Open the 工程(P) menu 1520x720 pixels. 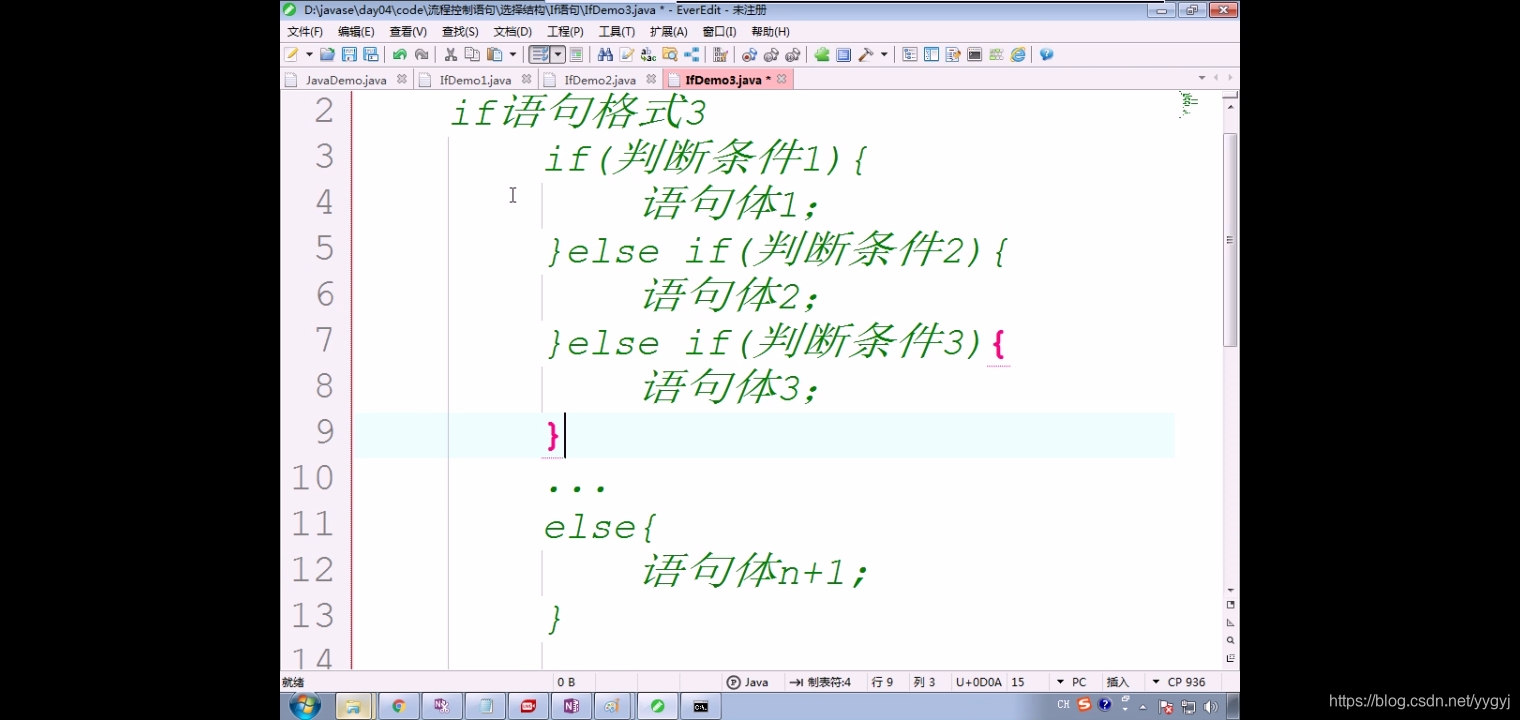(x=565, y=32)
